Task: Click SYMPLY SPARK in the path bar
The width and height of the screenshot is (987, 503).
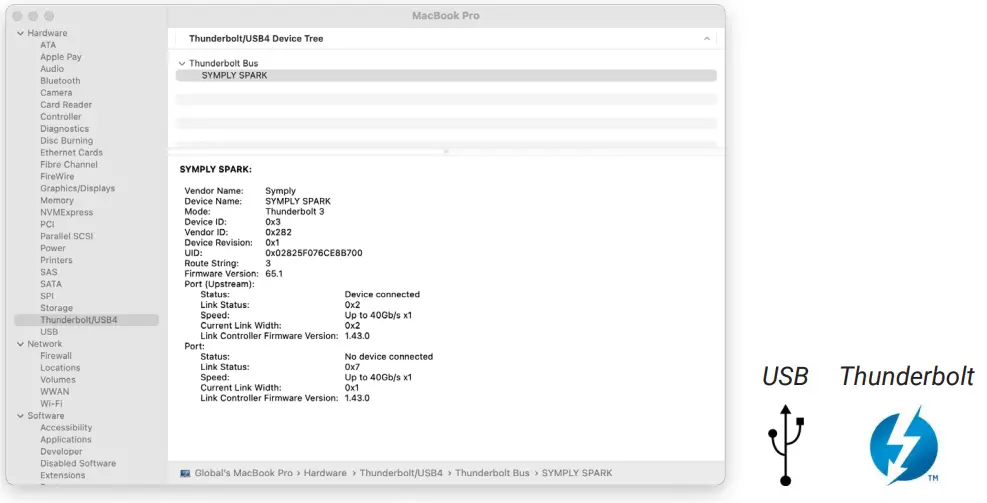Action: (577, 473)
